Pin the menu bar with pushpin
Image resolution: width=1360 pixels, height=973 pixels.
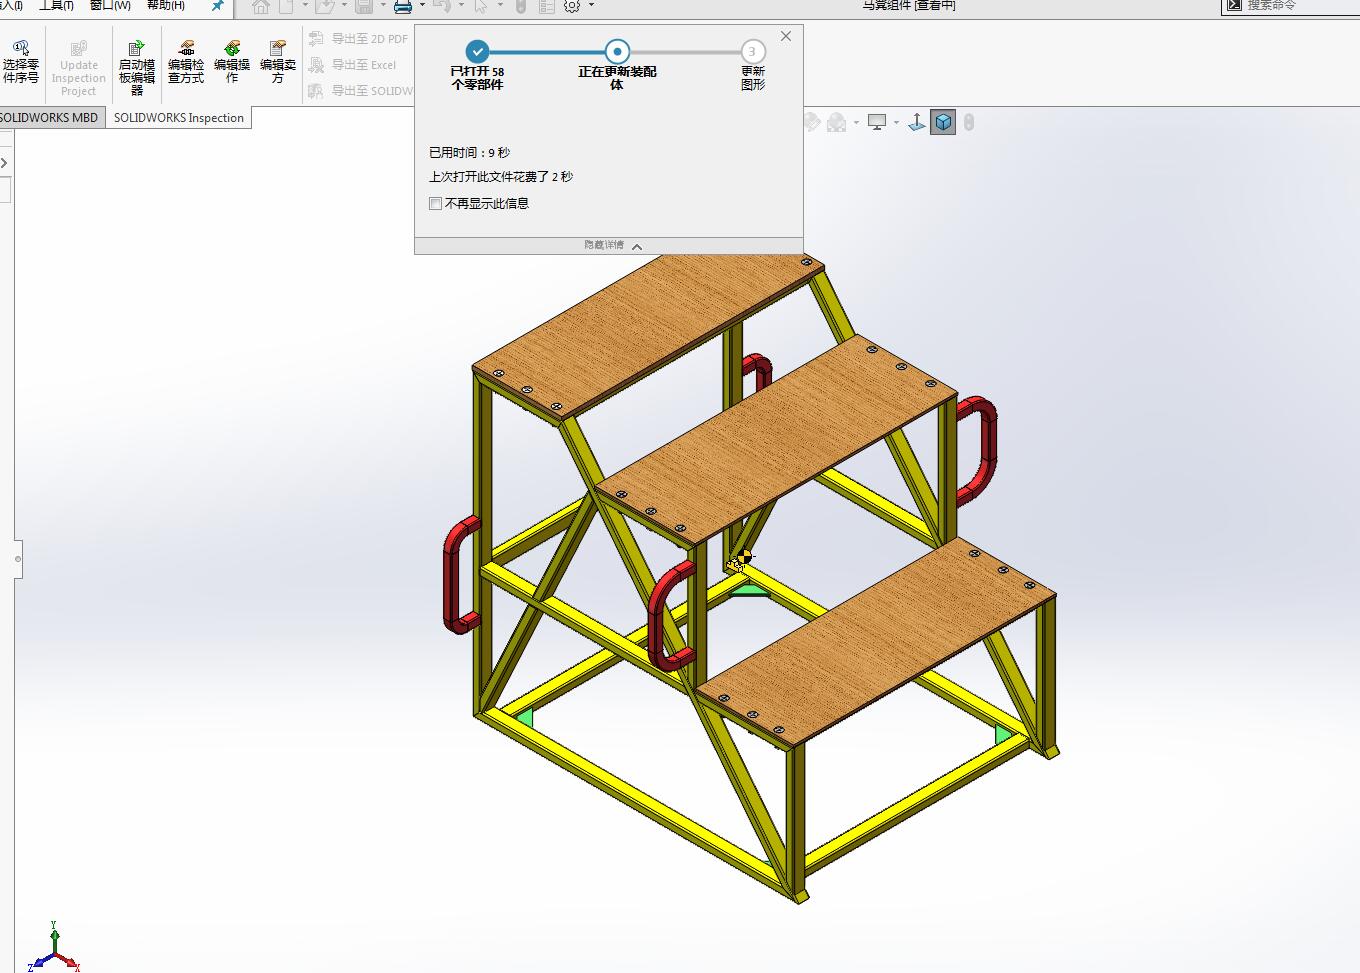tap(217, 6)
